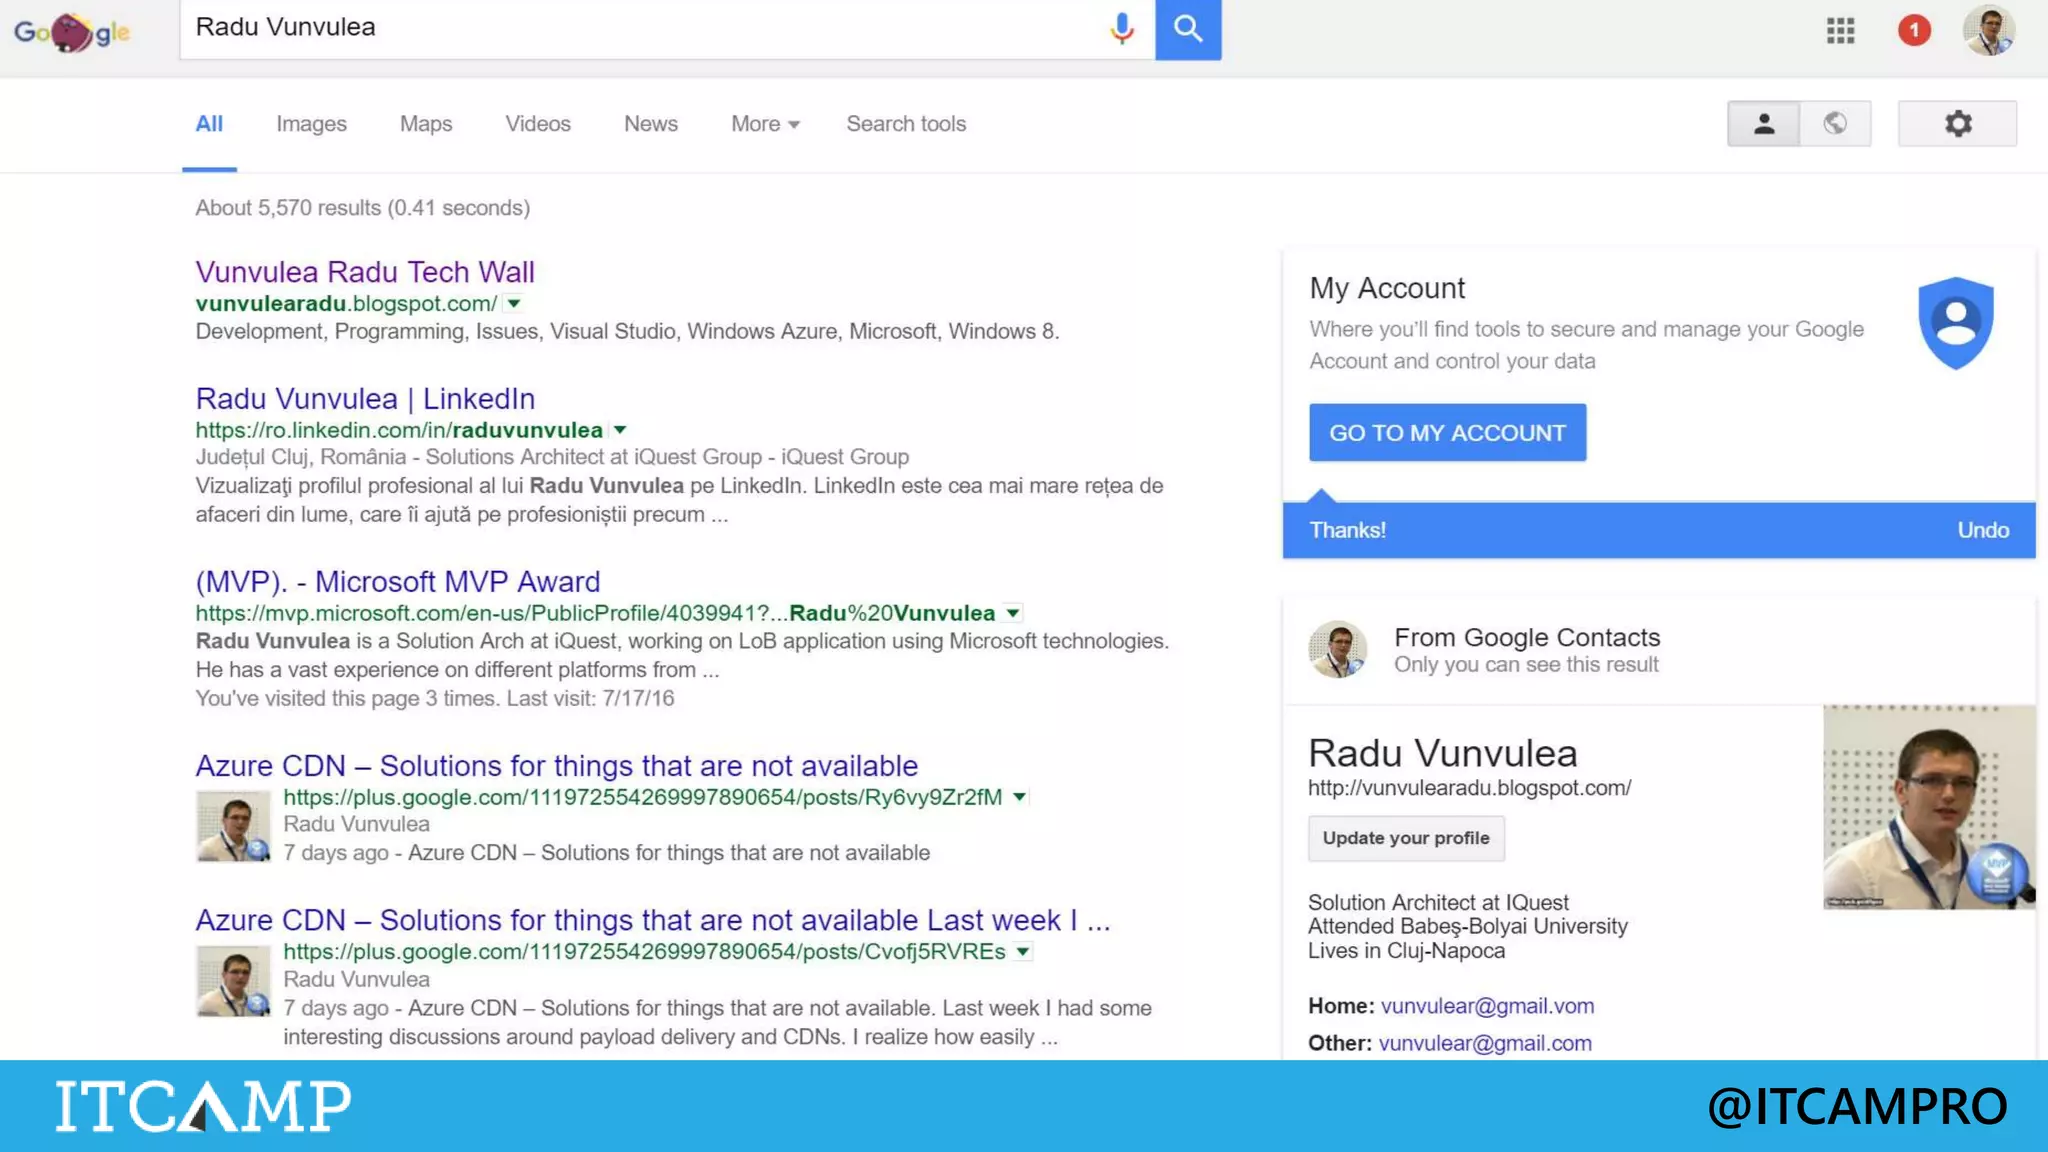Switch to the News tab
2048x1152 pixels.
point(650,124)
